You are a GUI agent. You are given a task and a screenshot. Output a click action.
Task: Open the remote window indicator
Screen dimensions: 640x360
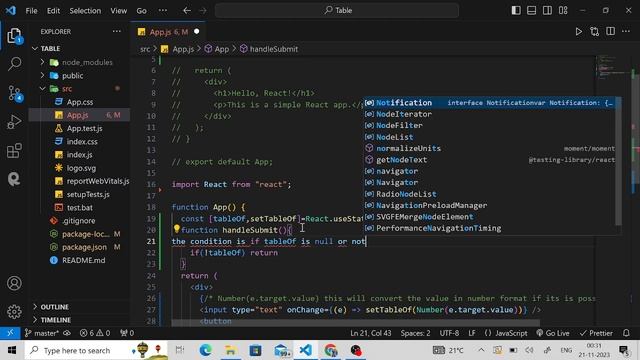tap(10, 333)
